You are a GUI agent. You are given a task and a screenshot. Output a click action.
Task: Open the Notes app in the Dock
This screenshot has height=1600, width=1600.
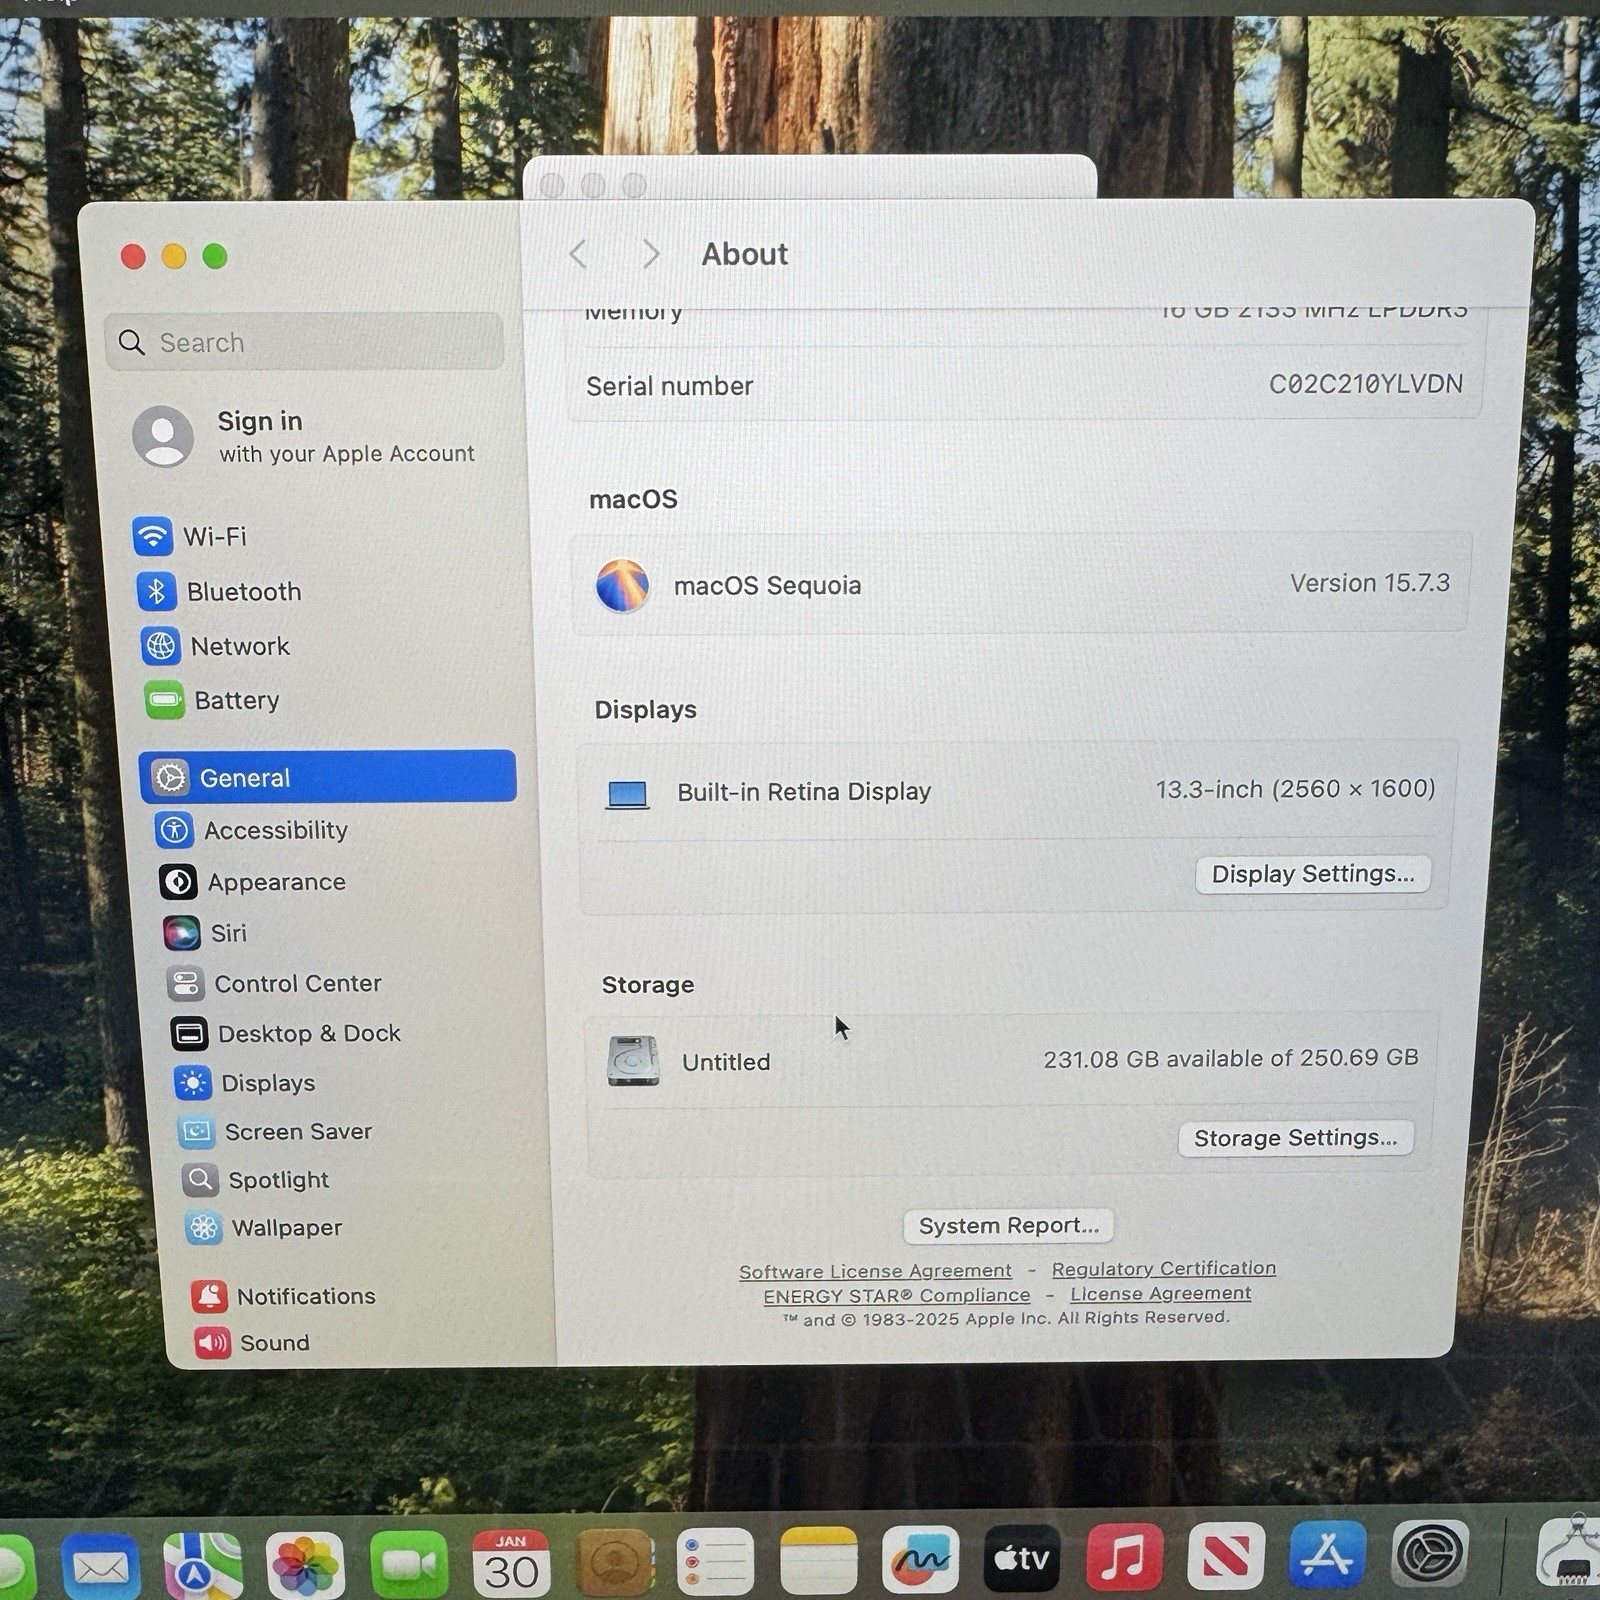pyautogui.click(x=819, y=1561)
